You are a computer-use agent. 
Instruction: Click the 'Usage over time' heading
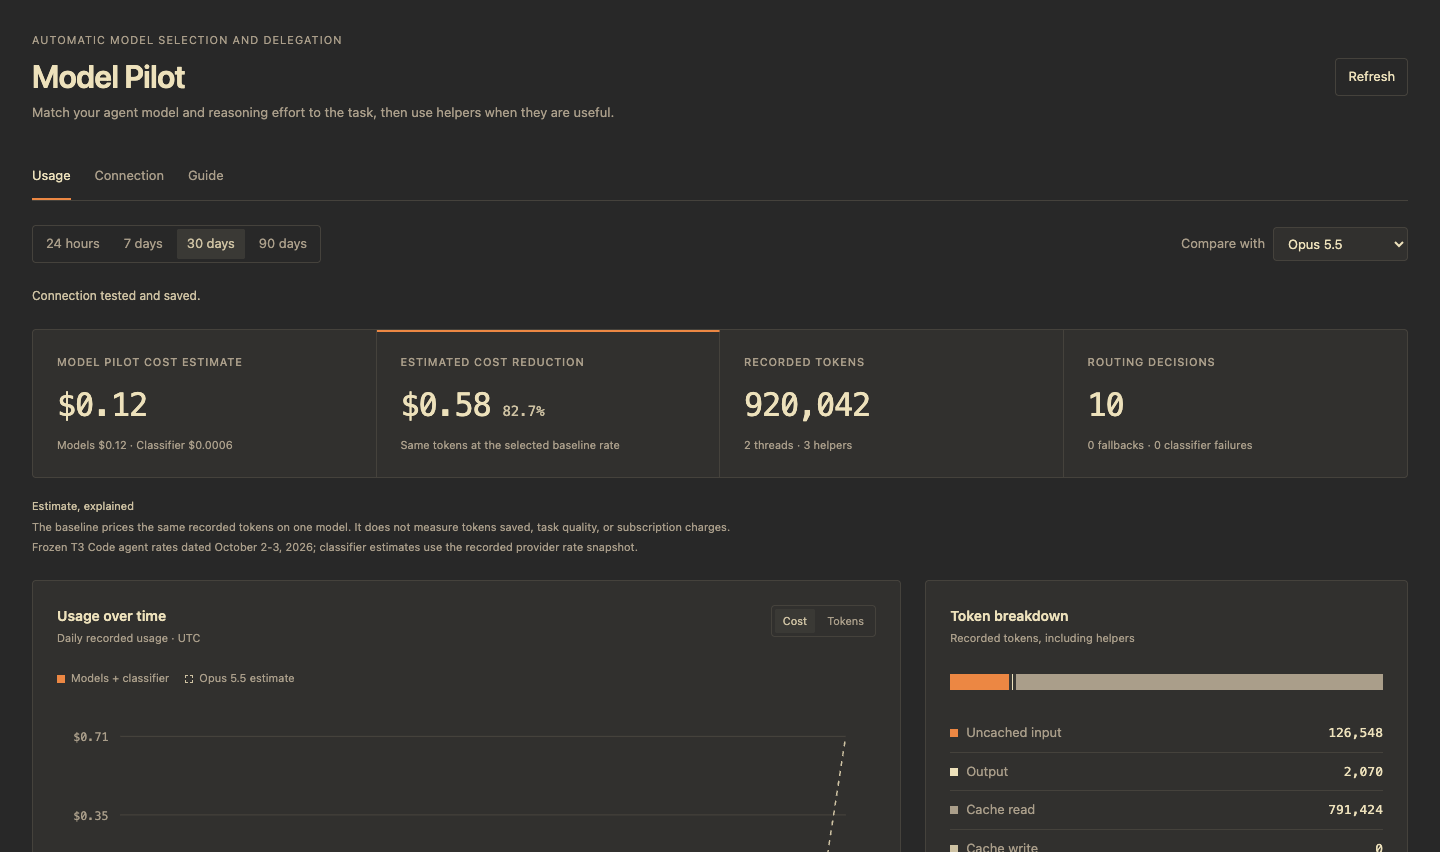(111, 616)
